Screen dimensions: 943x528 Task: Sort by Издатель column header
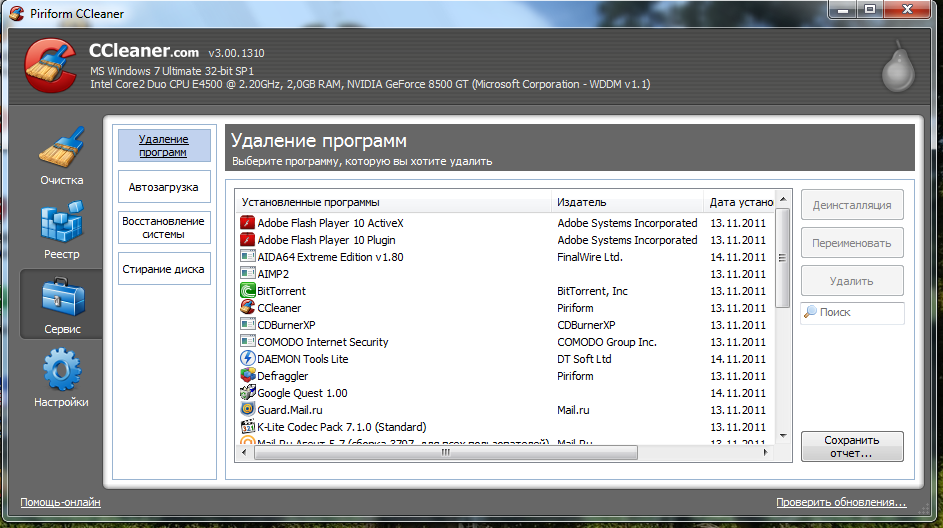[627, 202]
